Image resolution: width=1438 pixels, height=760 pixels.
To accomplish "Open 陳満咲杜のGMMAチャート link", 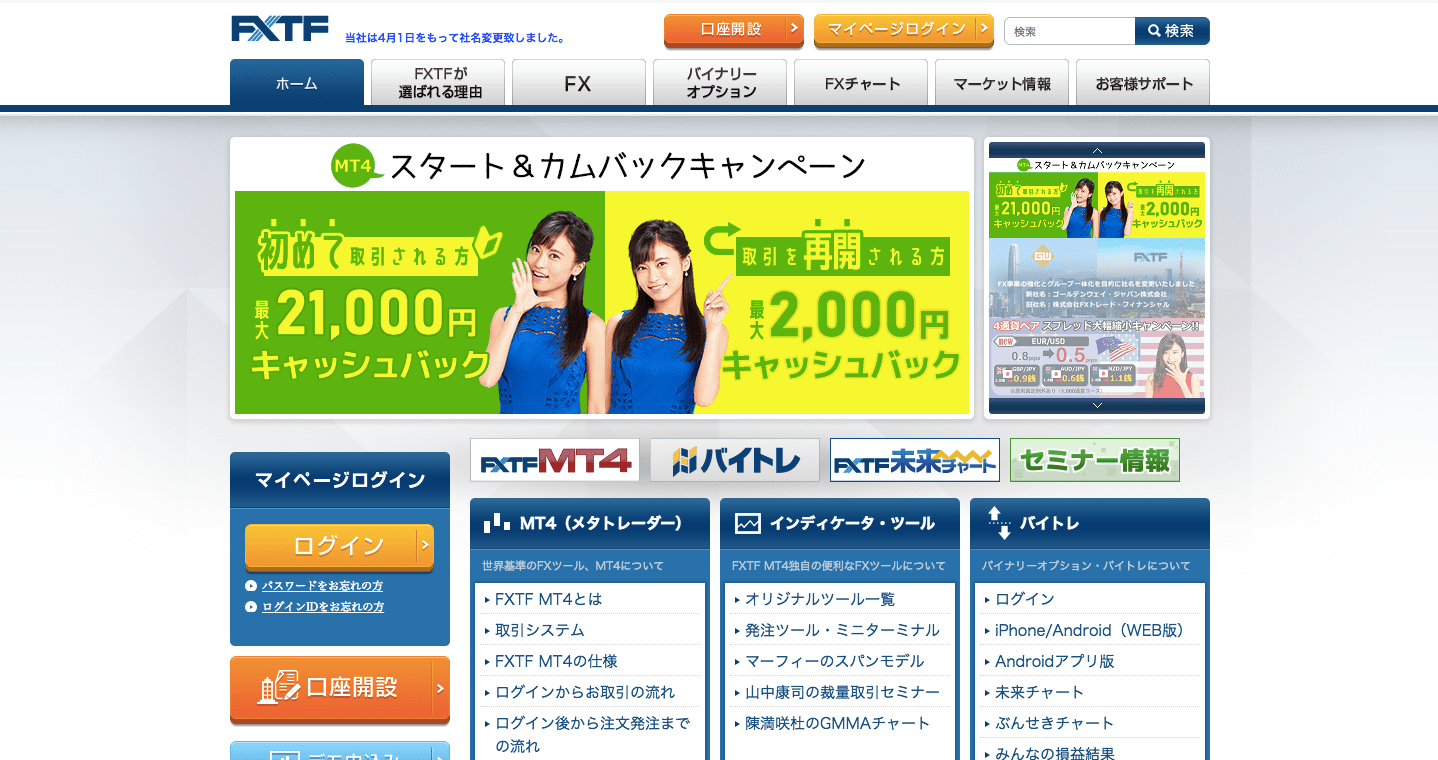I will (837, 723).
